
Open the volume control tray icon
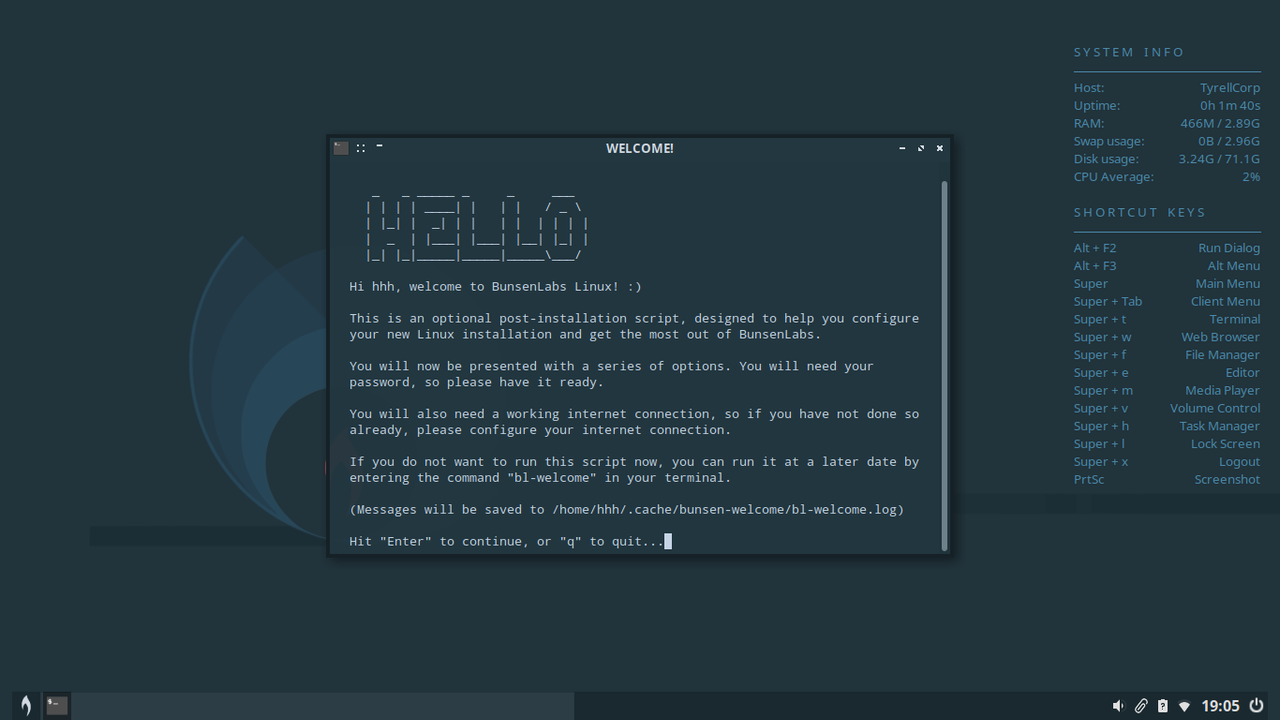(x=1118, y=706)
